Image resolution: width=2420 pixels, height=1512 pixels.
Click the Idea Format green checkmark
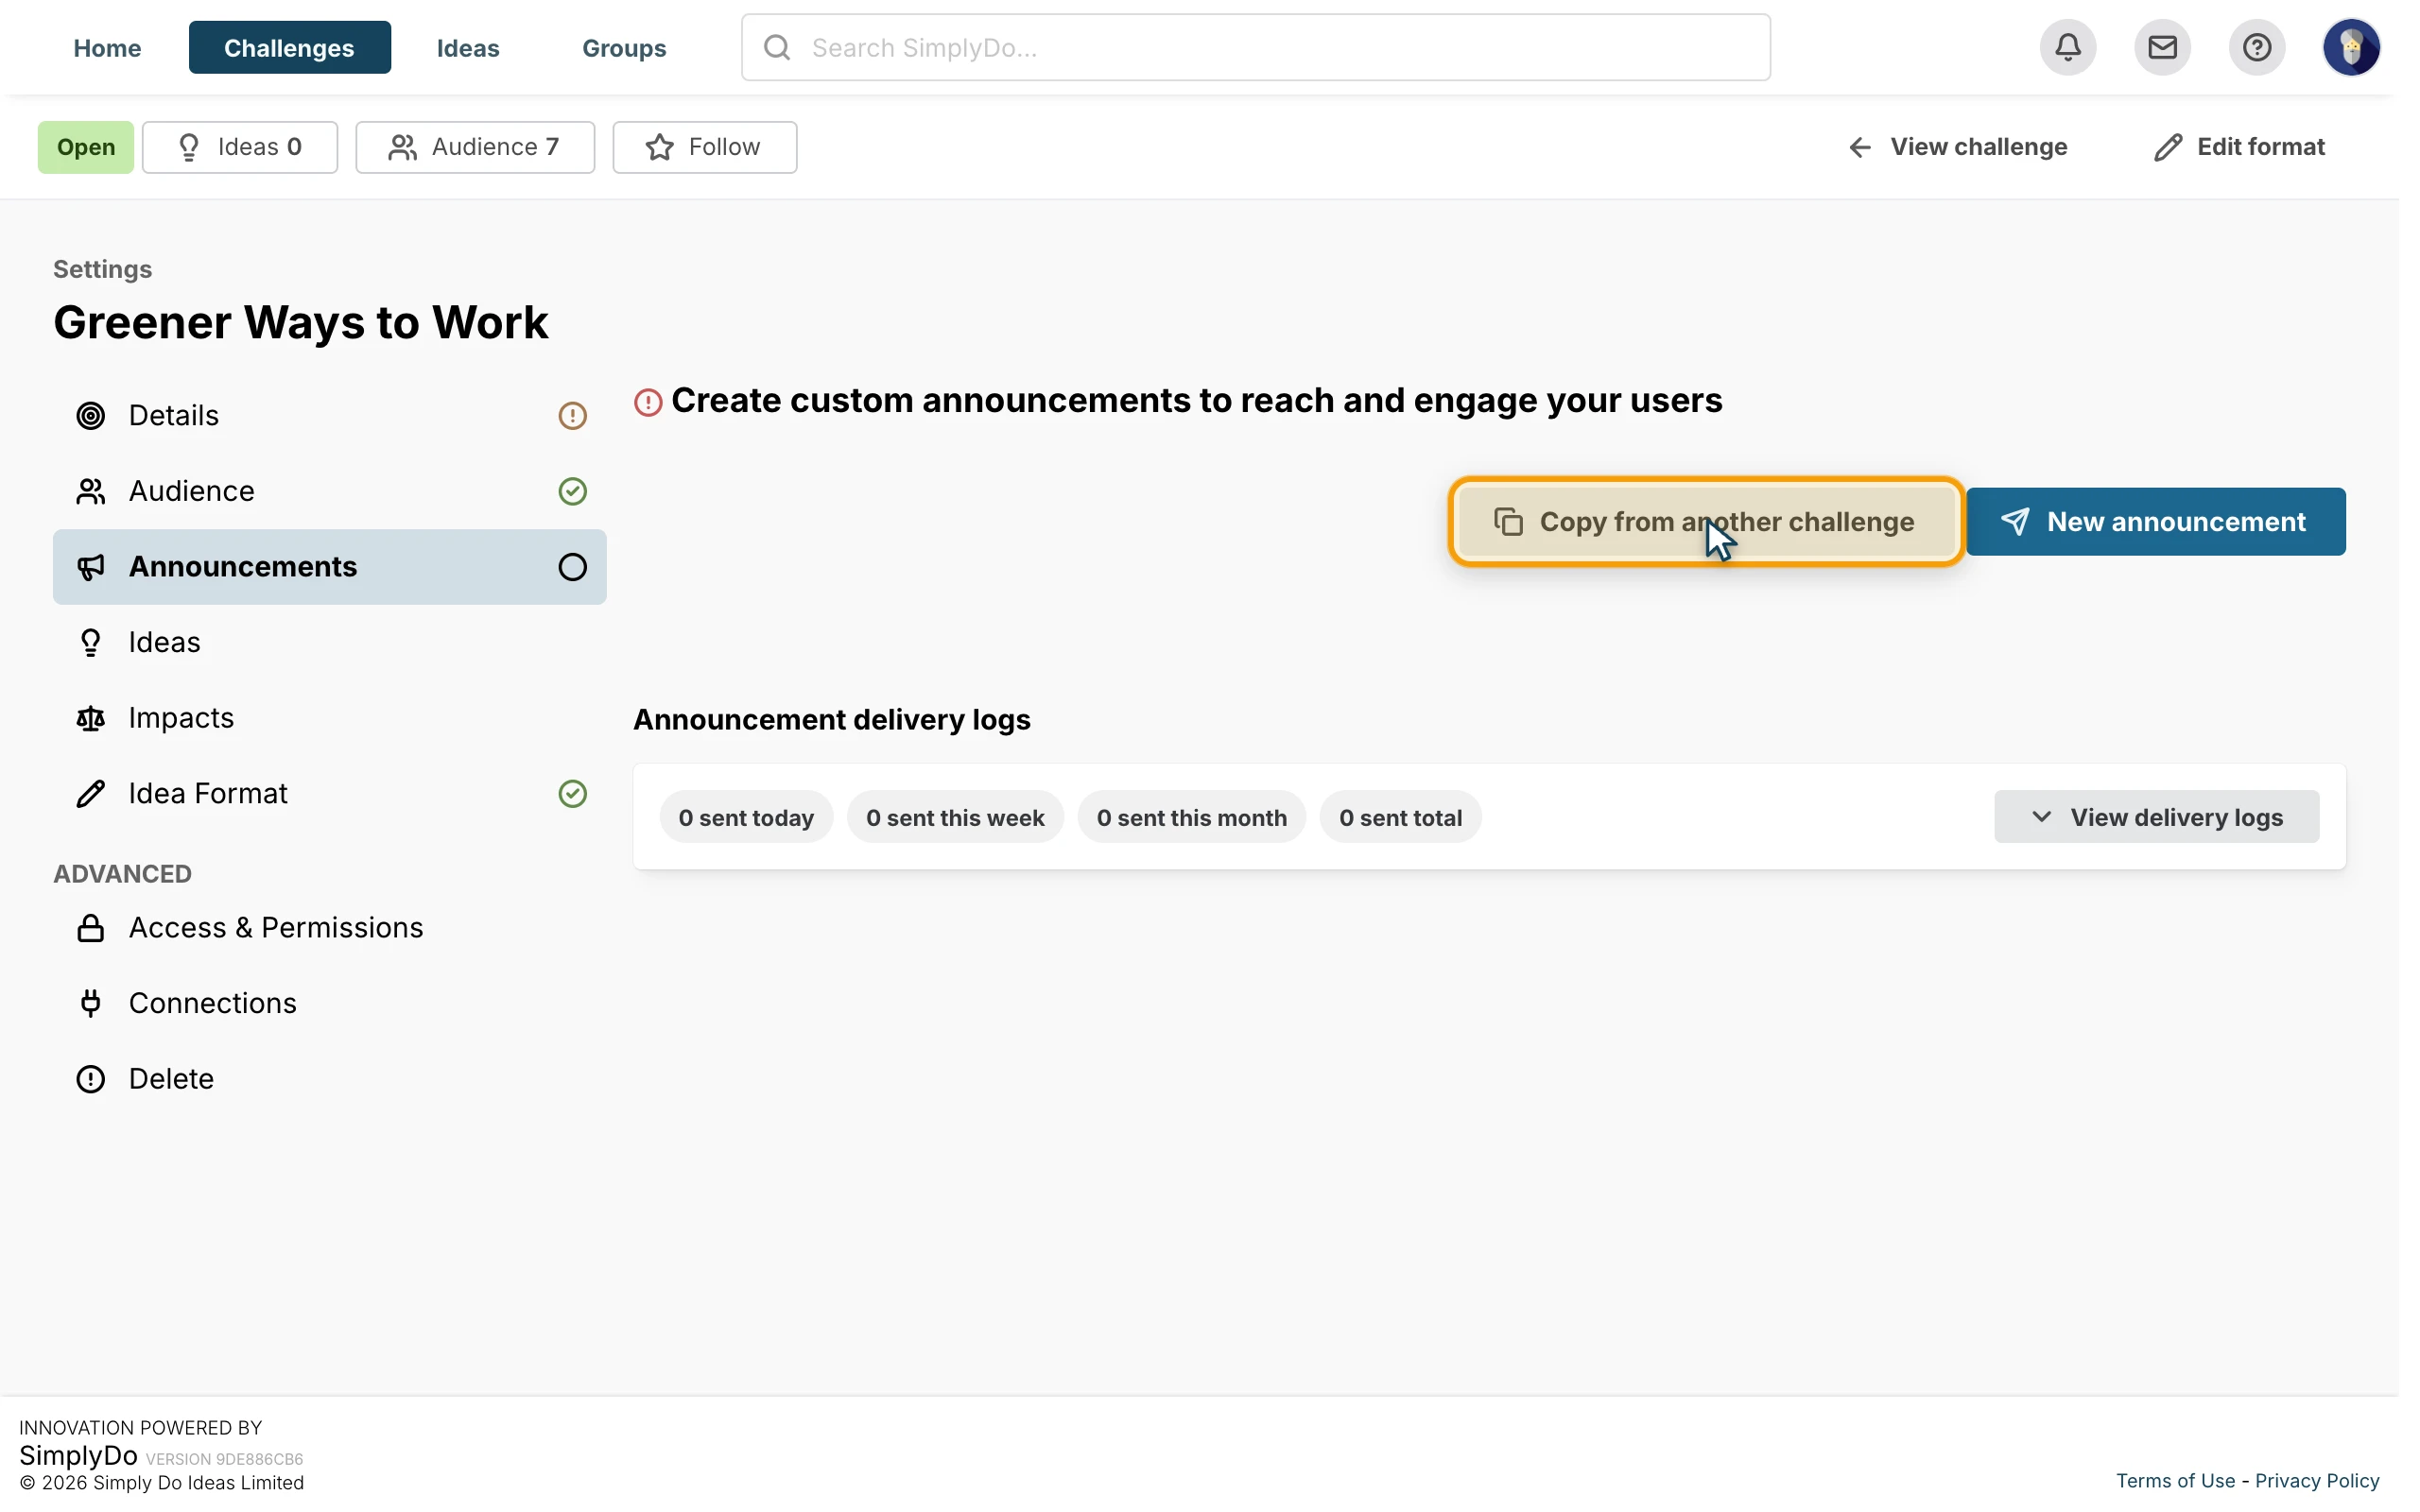pos(572,793)
